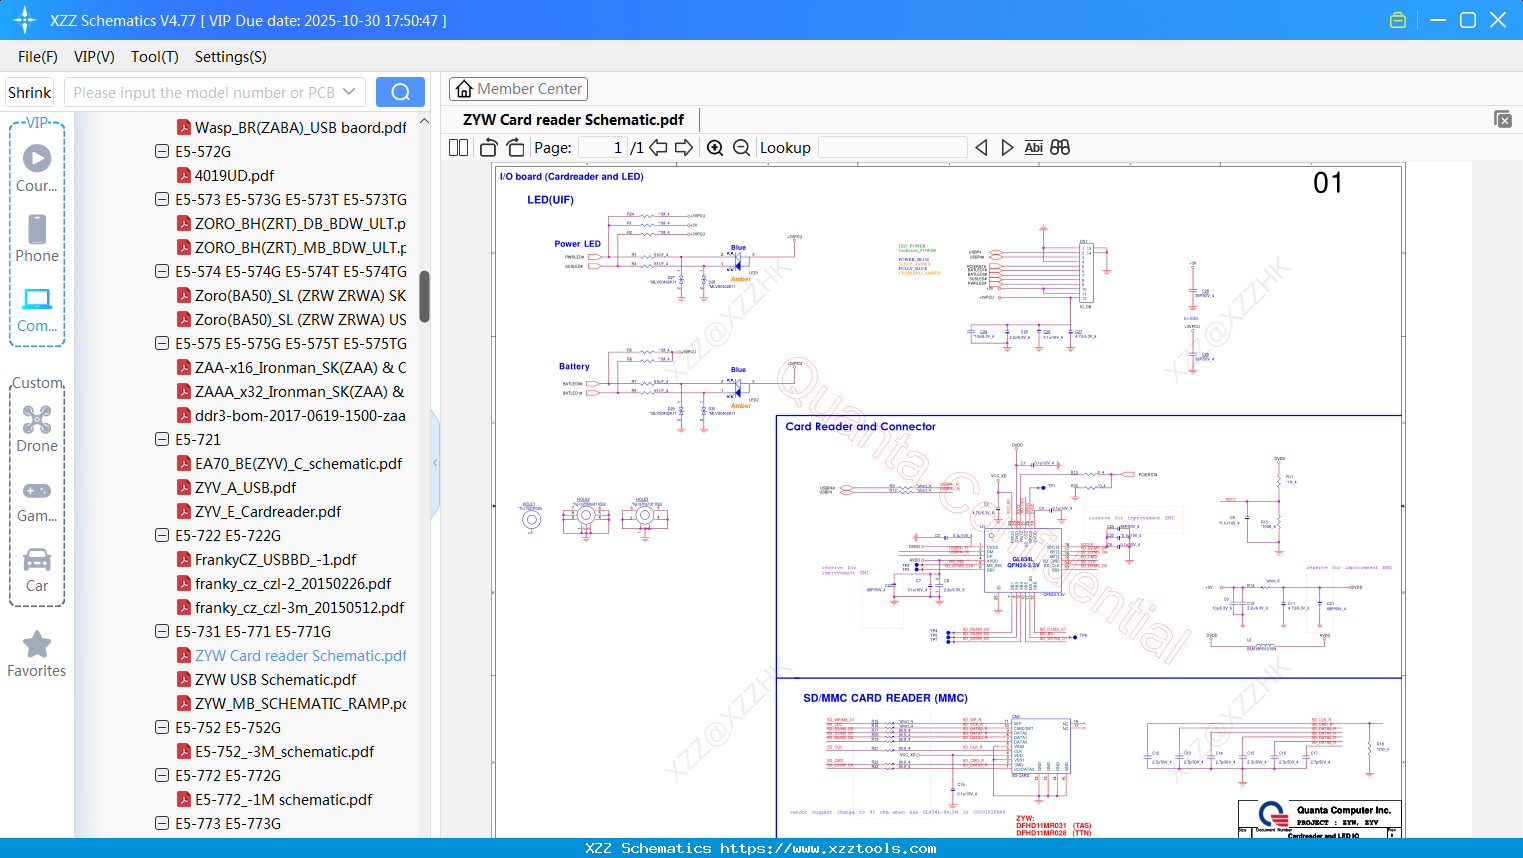Open the Member Center
The image size is (1523, 858).
point(518,89)
